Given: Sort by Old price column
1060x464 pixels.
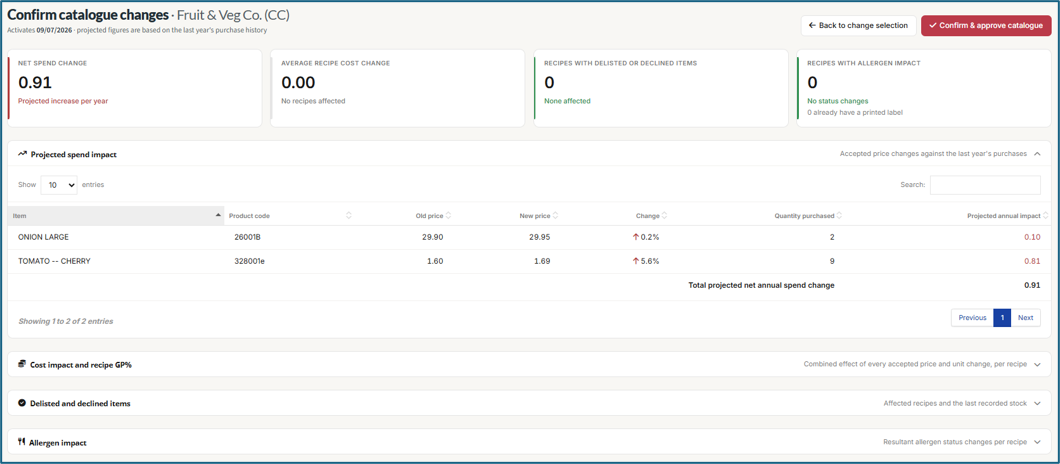Looking at the screenshot, I should 405,216.
